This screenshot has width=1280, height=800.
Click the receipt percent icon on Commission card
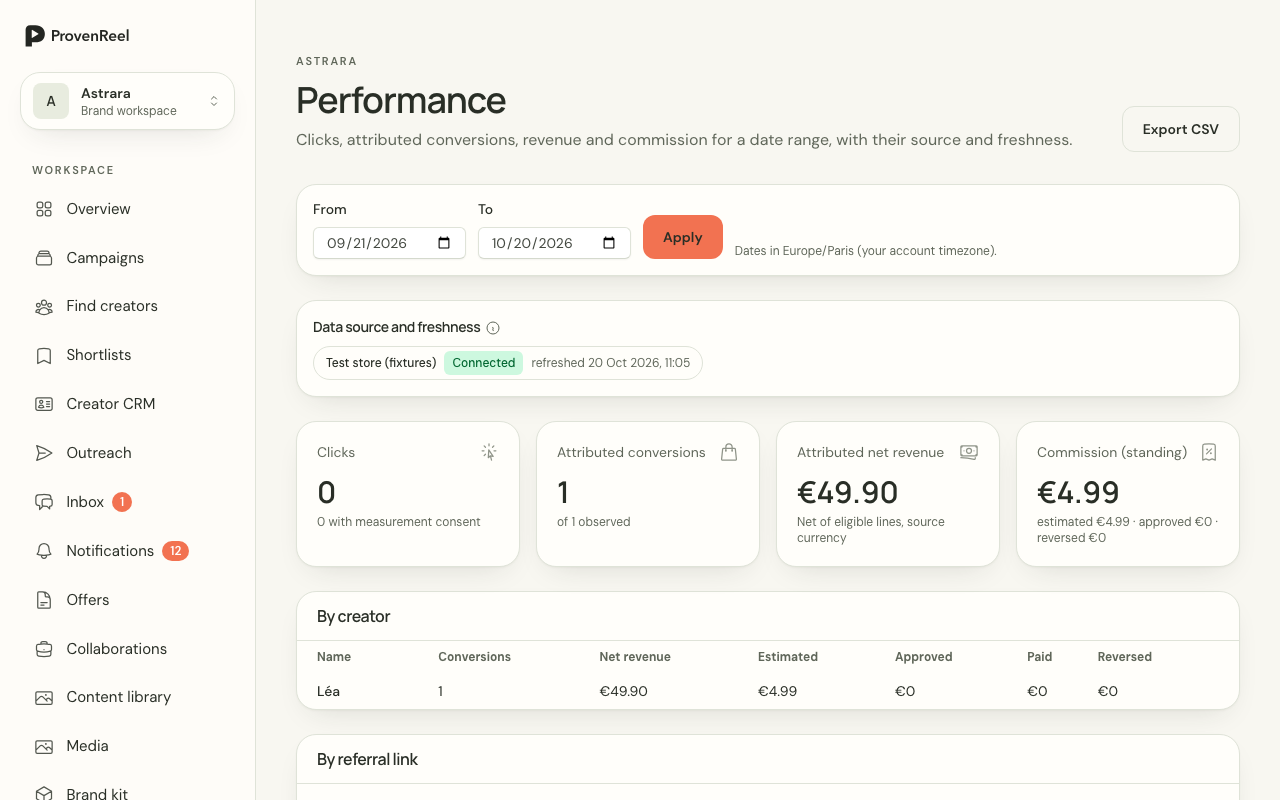[1209, 452]
